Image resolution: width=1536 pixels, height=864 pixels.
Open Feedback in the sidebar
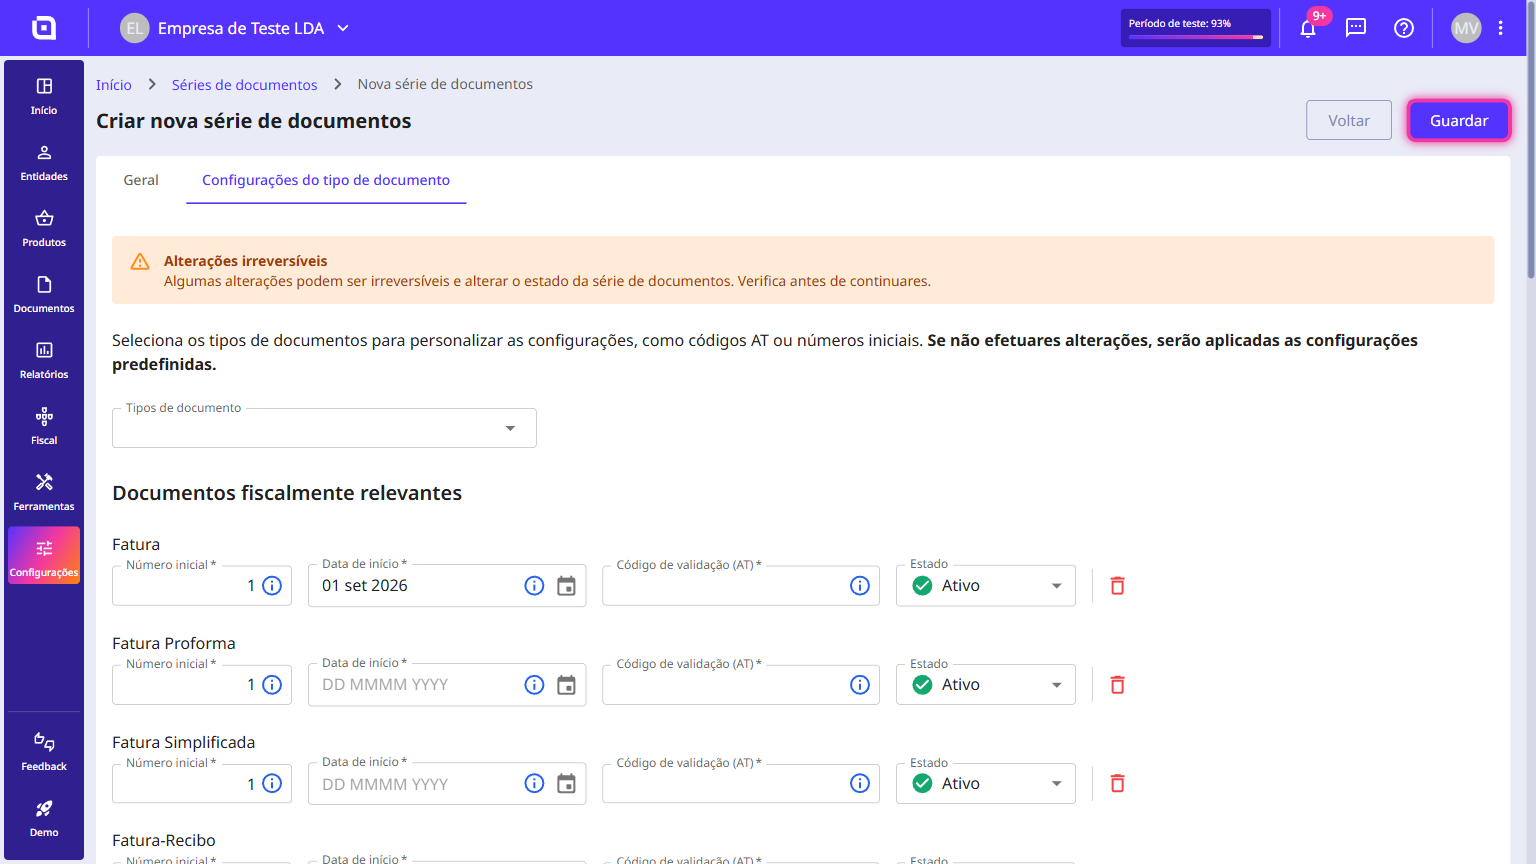[x=44, y=753]
